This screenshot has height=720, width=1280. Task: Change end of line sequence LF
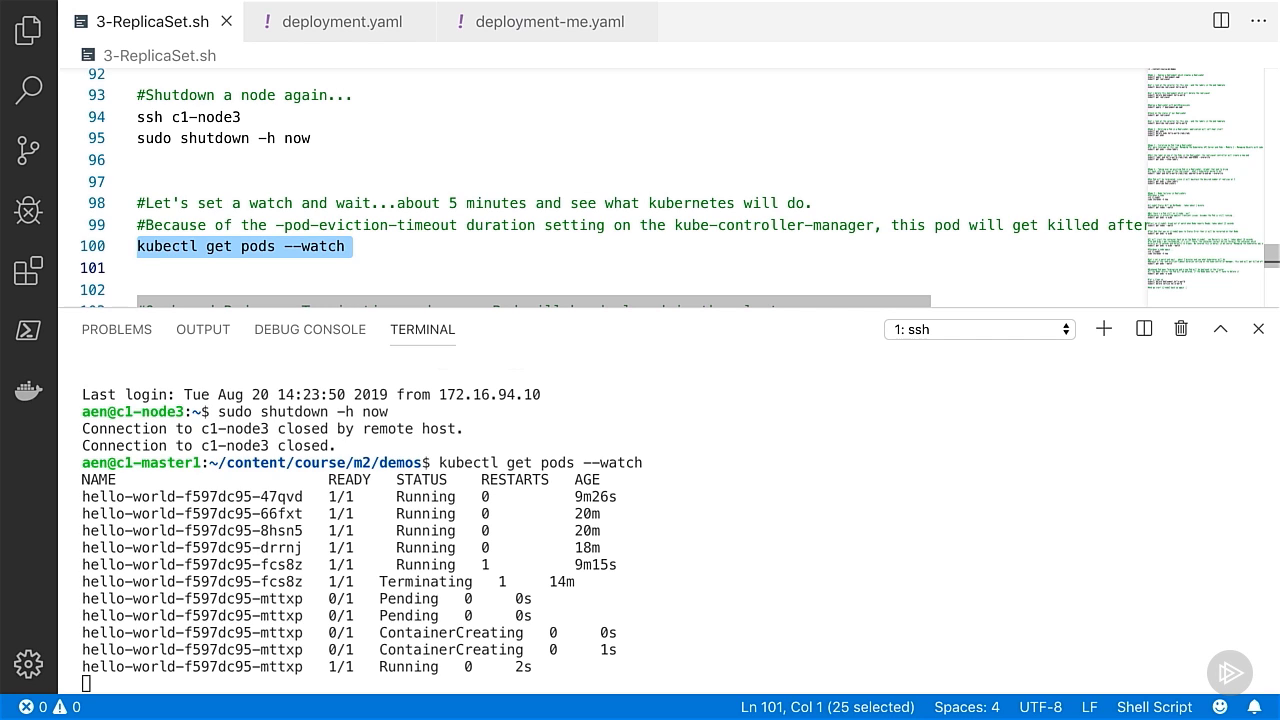pos(1089,707)
